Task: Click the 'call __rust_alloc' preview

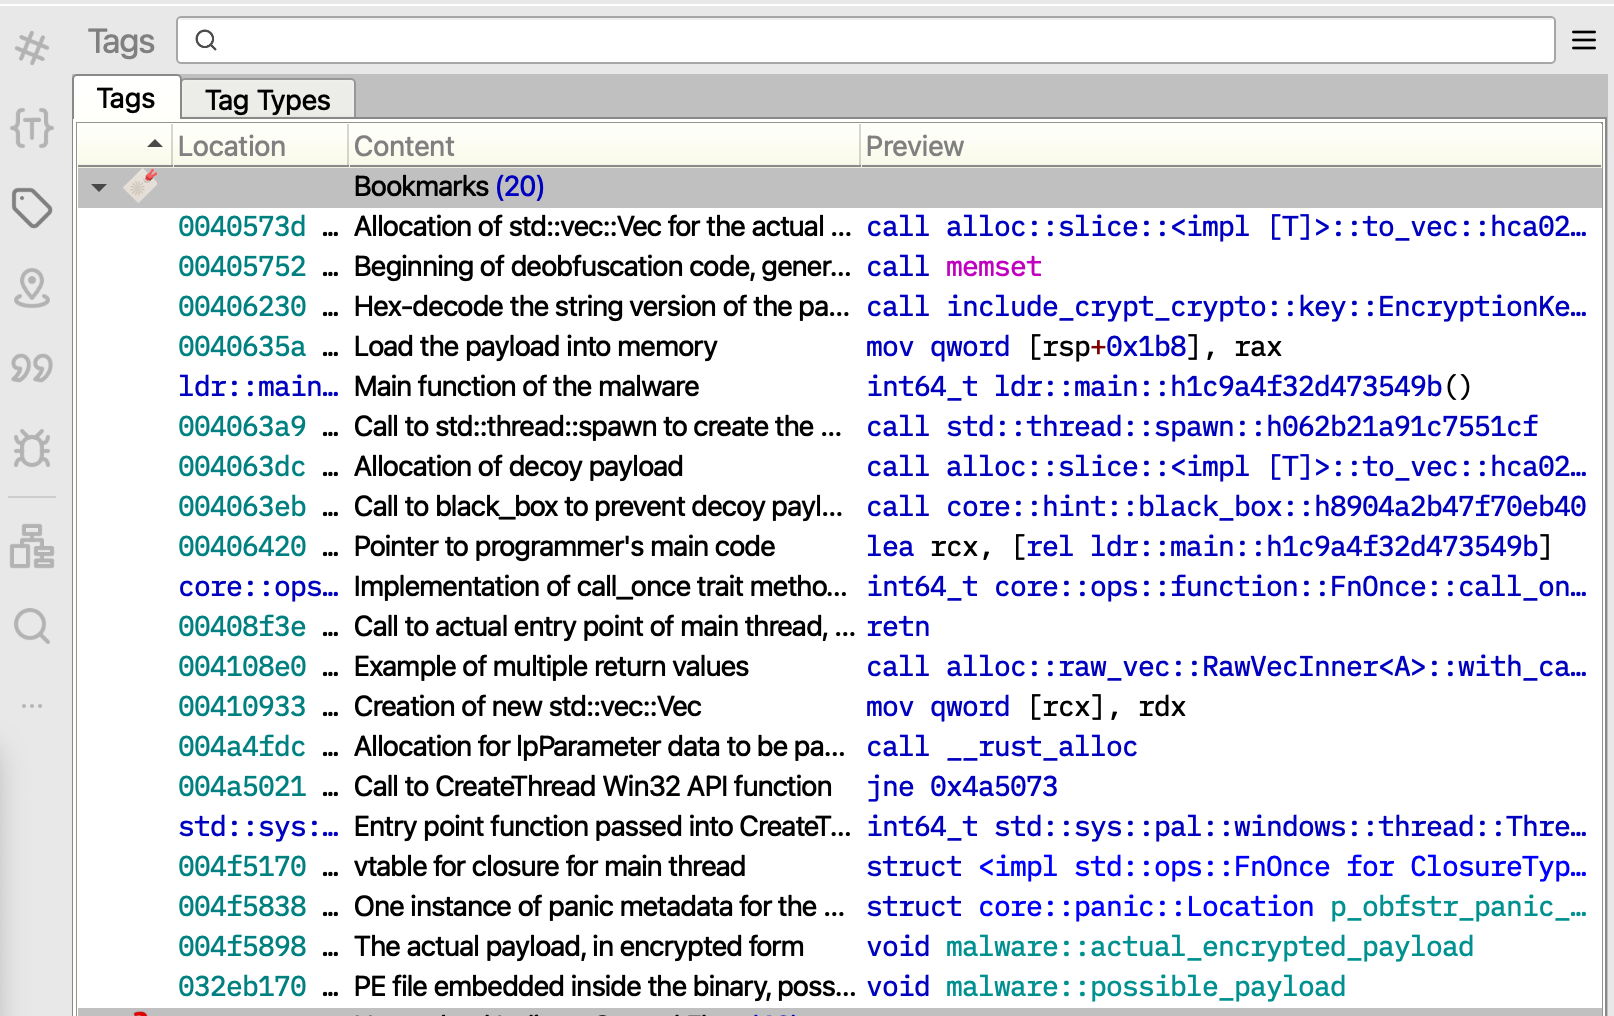Action: [1002, 747]
